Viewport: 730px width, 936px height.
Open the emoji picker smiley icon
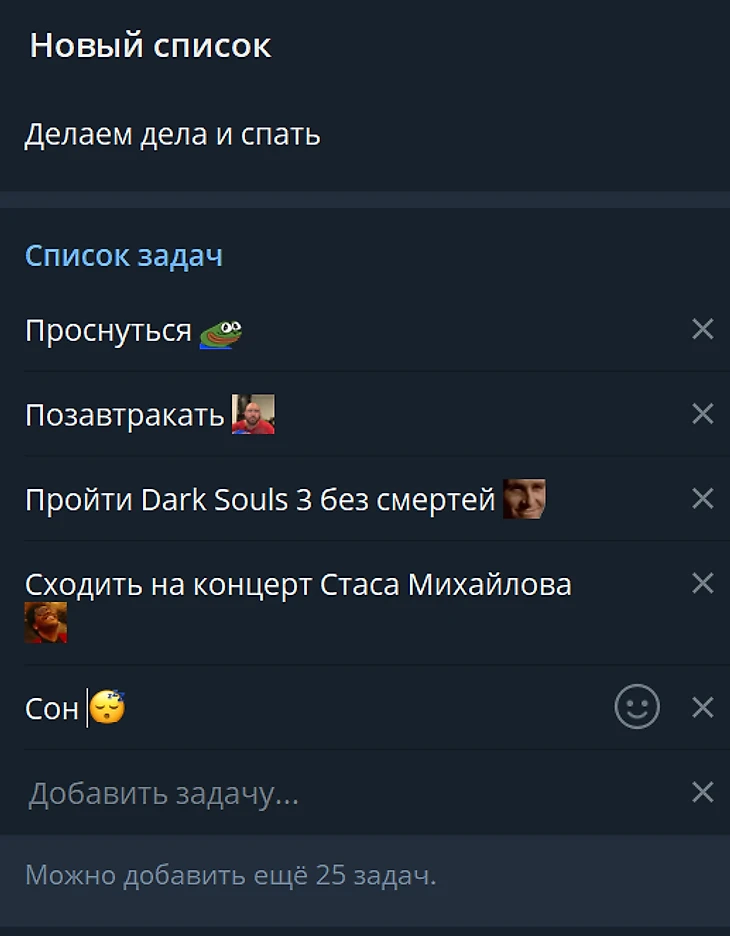637,707
